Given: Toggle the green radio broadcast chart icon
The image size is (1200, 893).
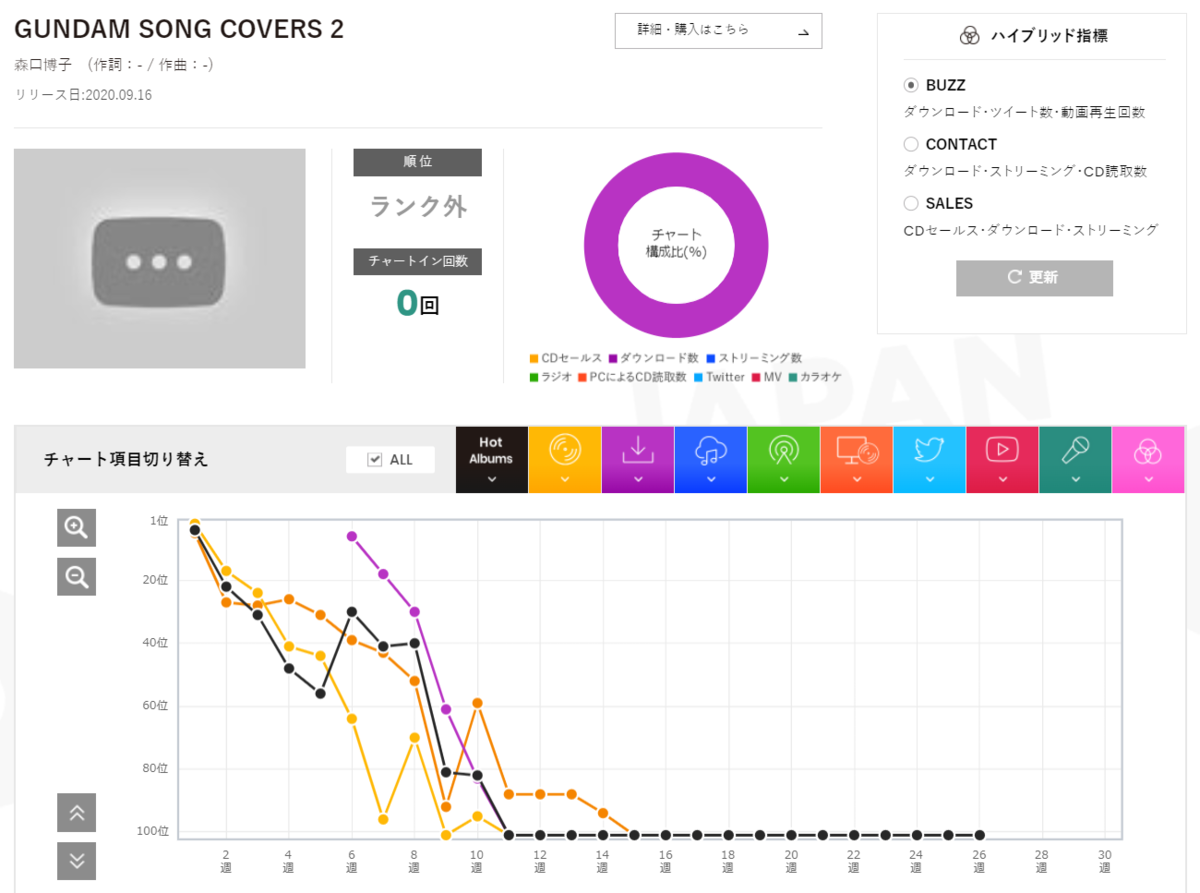Looking at the screenshot, I should pyautogui.click(x=784, y=451).
